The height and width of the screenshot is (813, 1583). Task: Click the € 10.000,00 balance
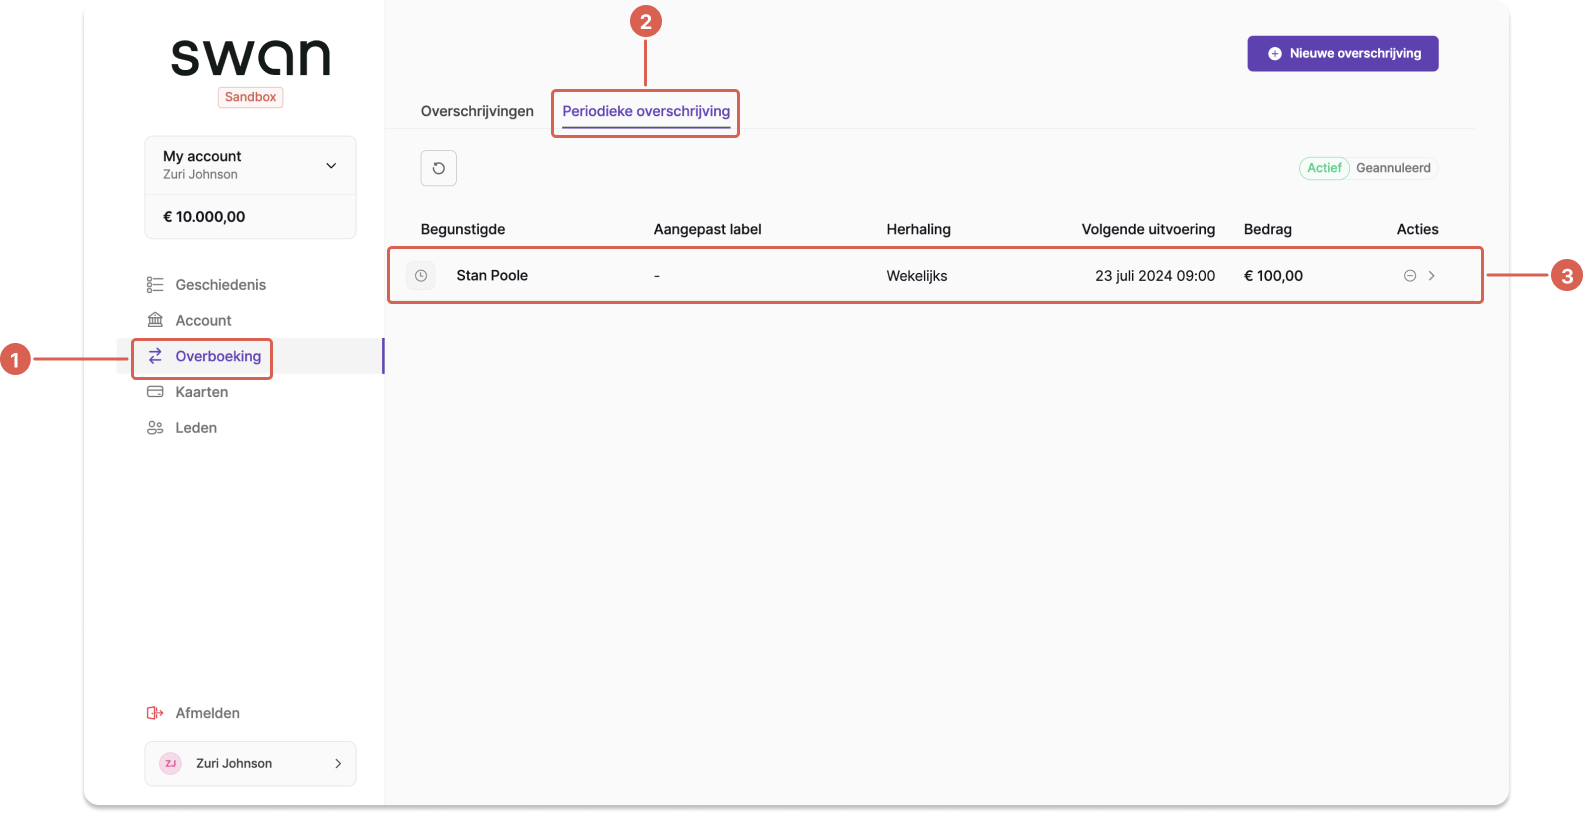(204, 217)
